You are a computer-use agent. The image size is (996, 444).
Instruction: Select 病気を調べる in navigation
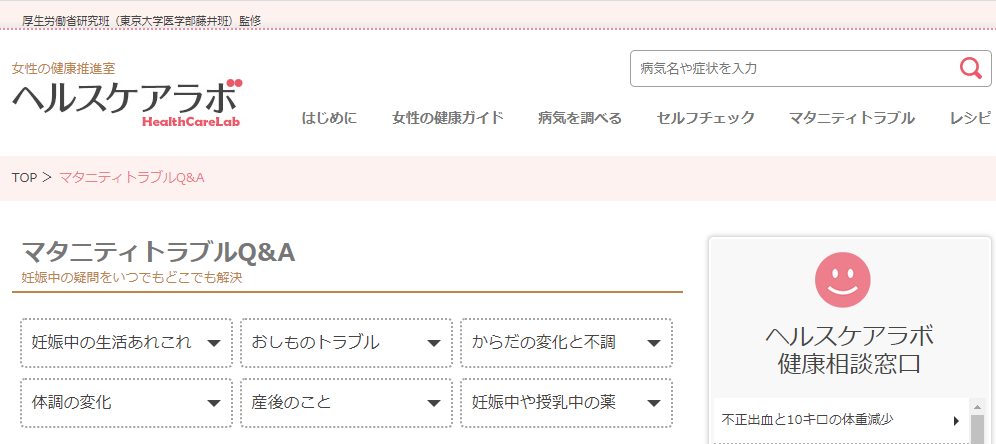coord(580,118)
